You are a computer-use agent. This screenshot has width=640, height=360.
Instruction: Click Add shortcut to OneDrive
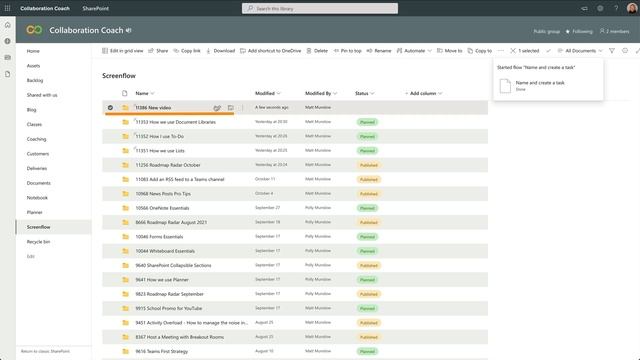click(271, 51)
